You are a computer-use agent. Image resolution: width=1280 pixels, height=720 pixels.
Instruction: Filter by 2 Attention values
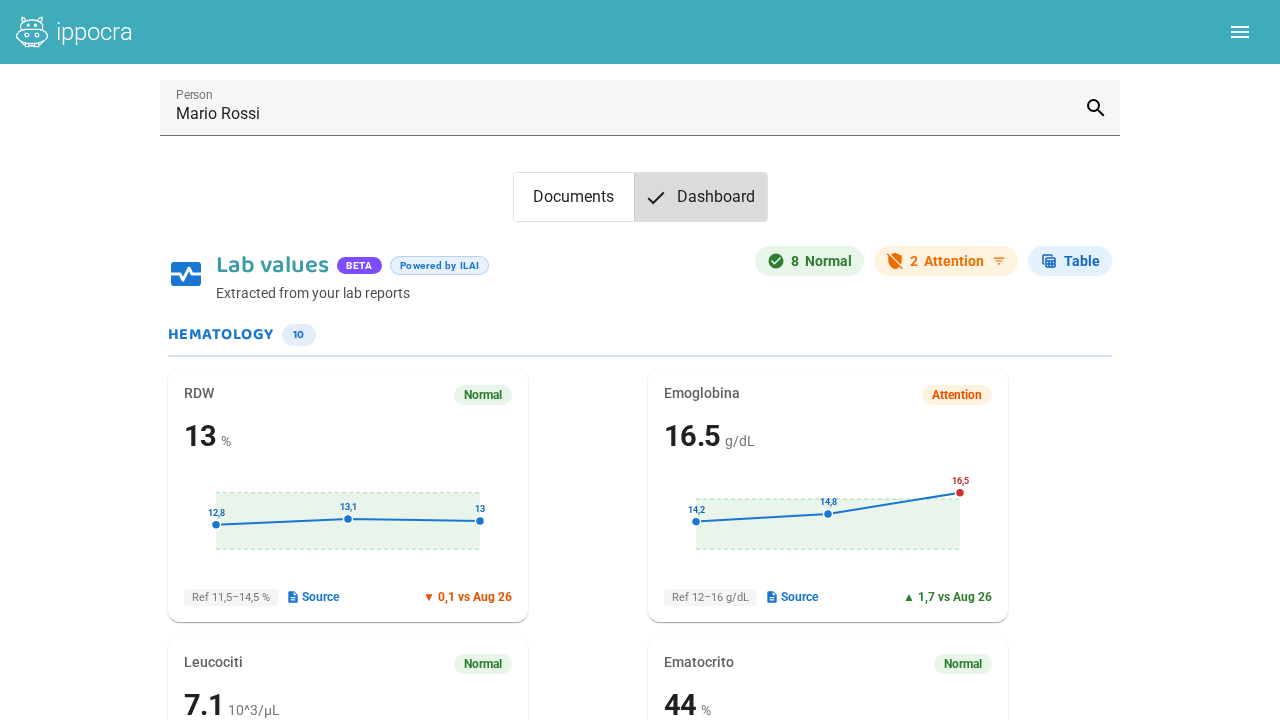(x=946, y=261)
